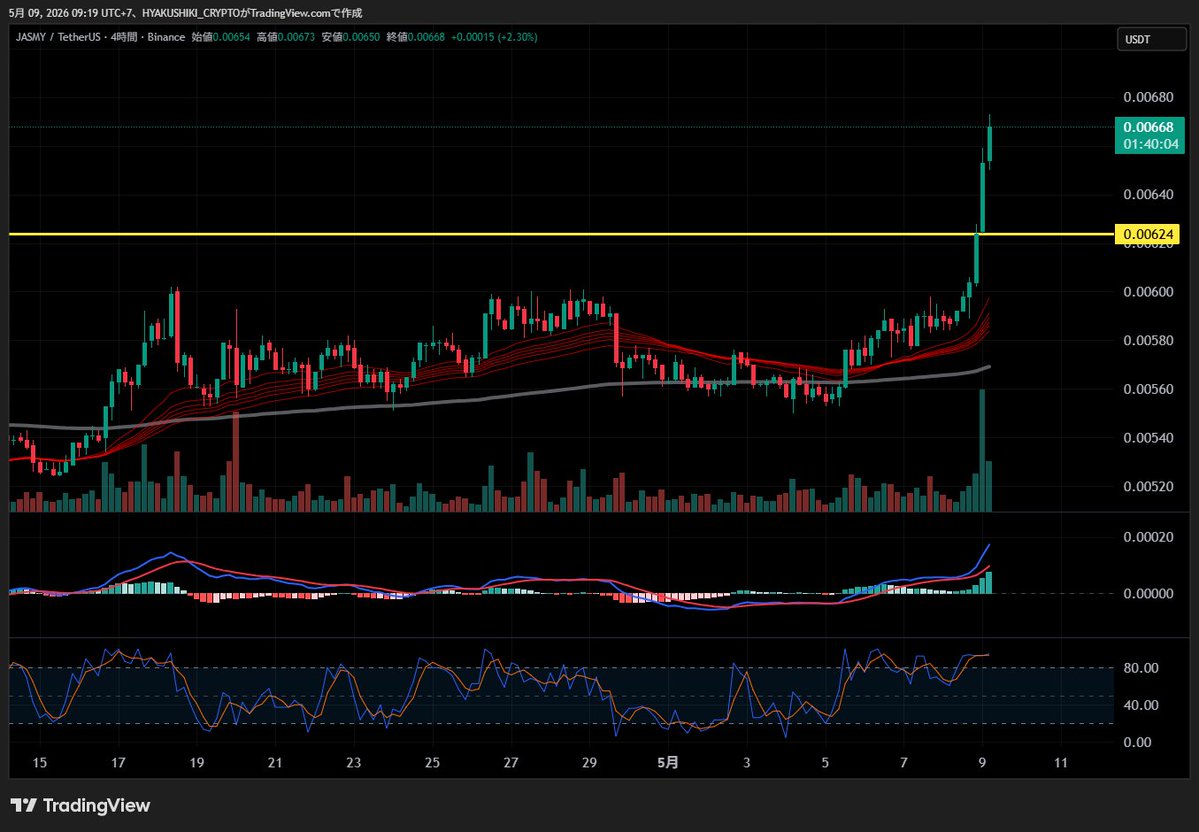Screen dimensions: 1199x832
Task: Click the +0.00015 (+2.30%) change value
Action: pos(494,37)
